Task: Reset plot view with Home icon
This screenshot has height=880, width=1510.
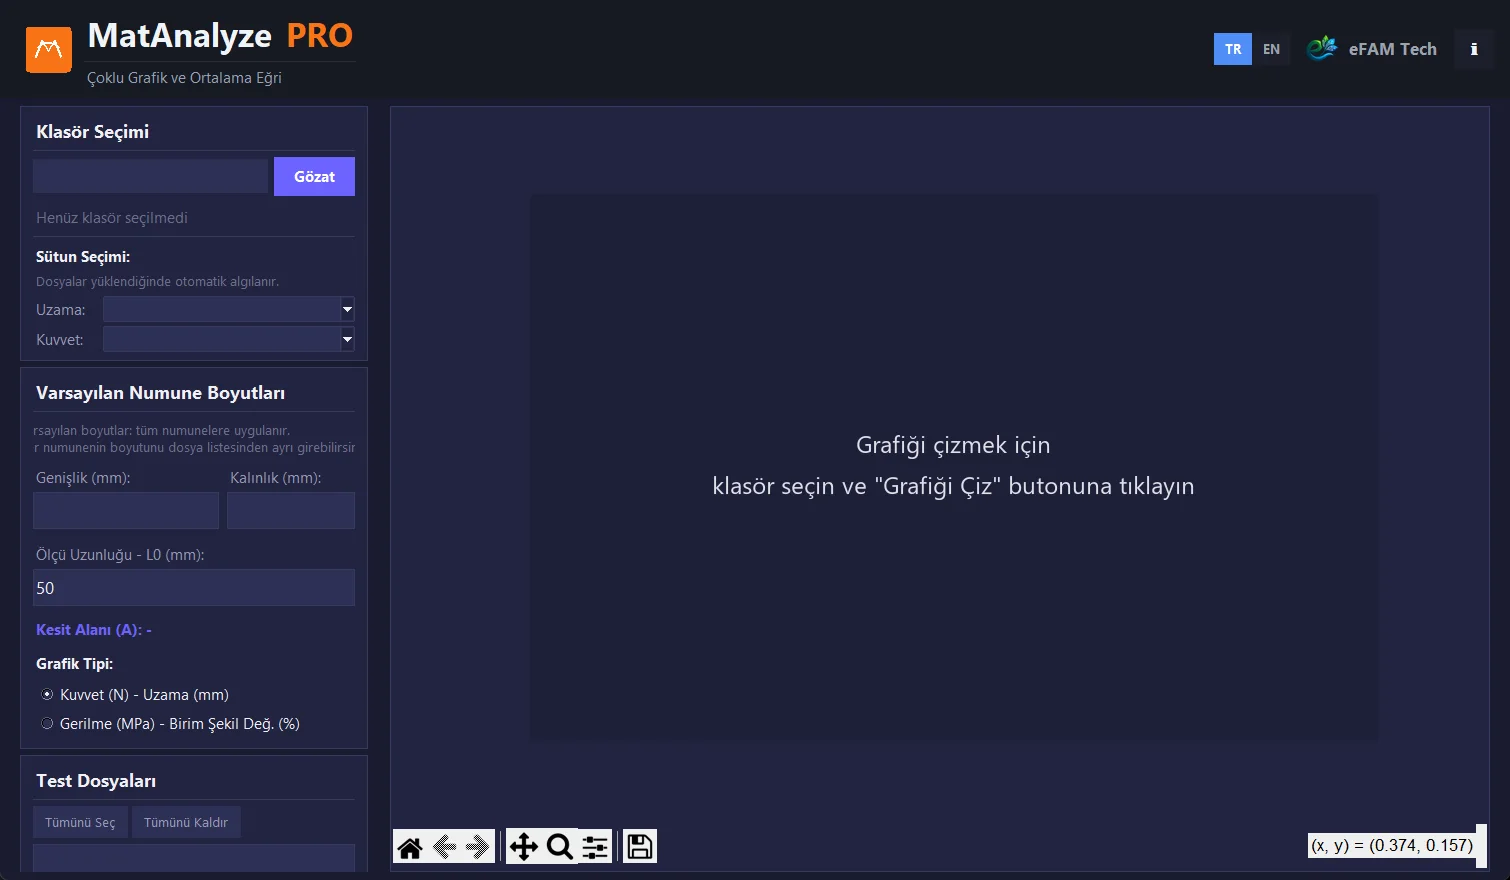Action: [410, 847]
